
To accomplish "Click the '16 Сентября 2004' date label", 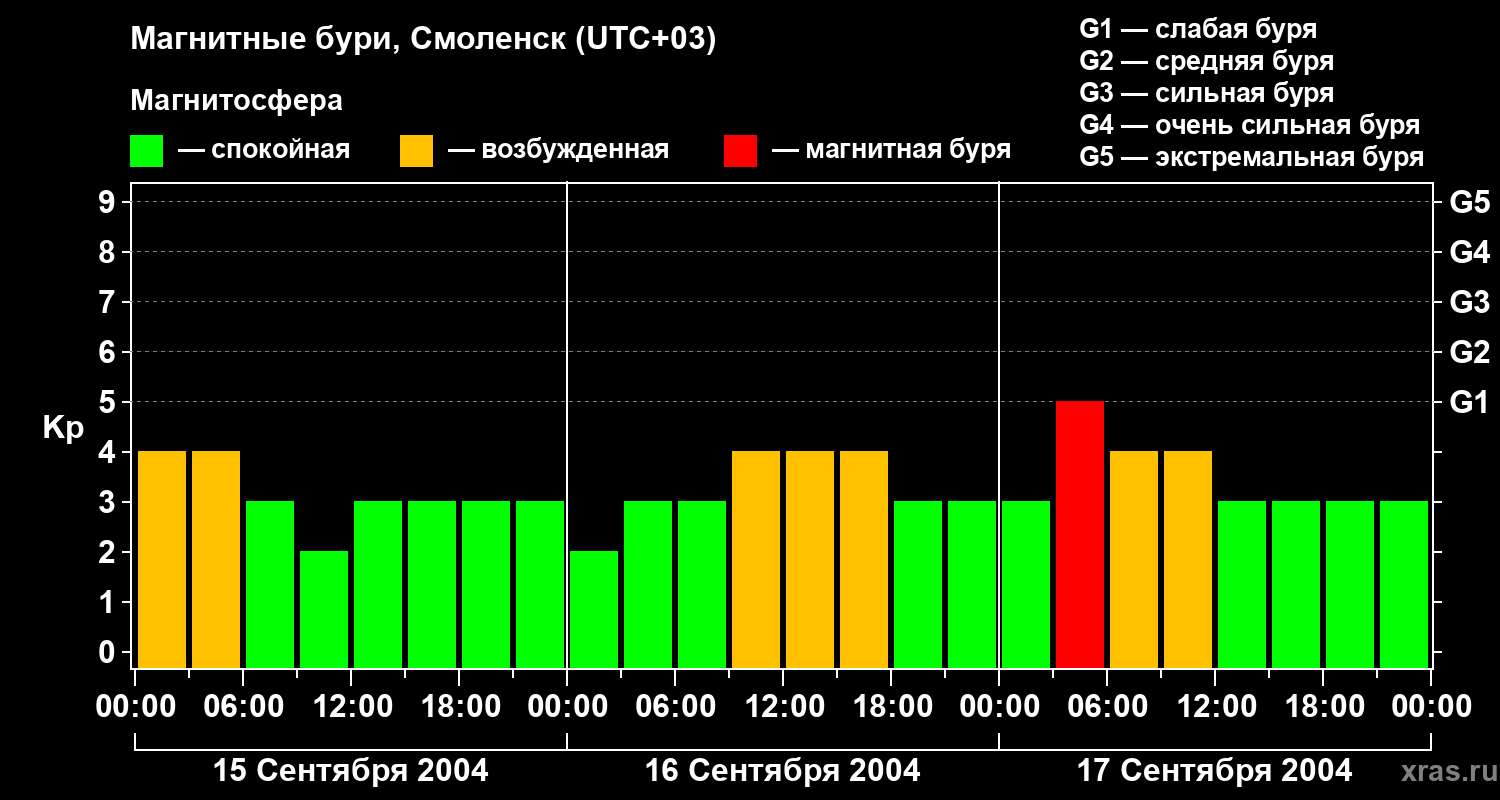I will click(783, 771).
